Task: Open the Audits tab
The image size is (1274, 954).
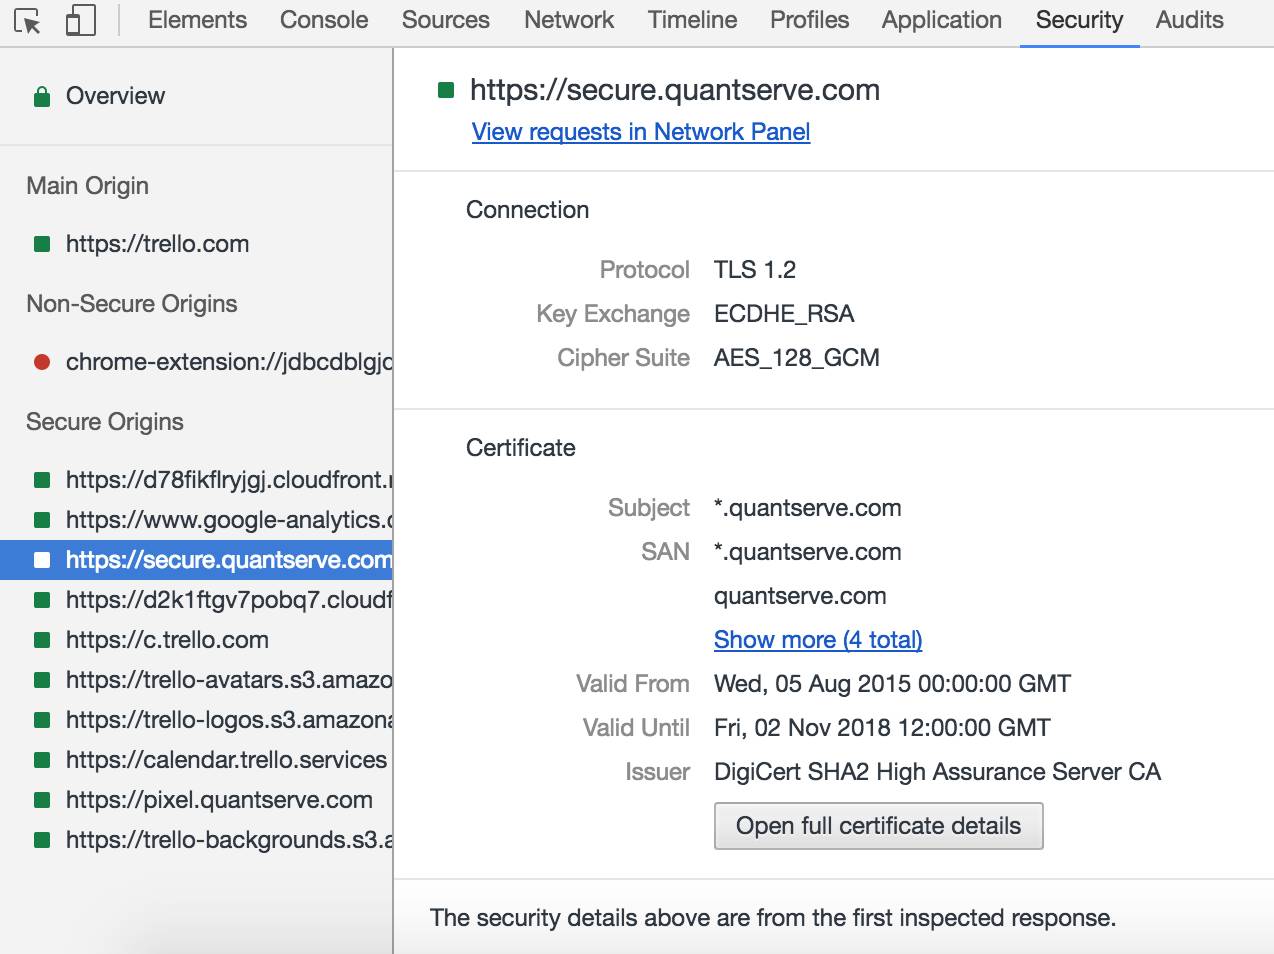Action: click(x=1189, y=20)
